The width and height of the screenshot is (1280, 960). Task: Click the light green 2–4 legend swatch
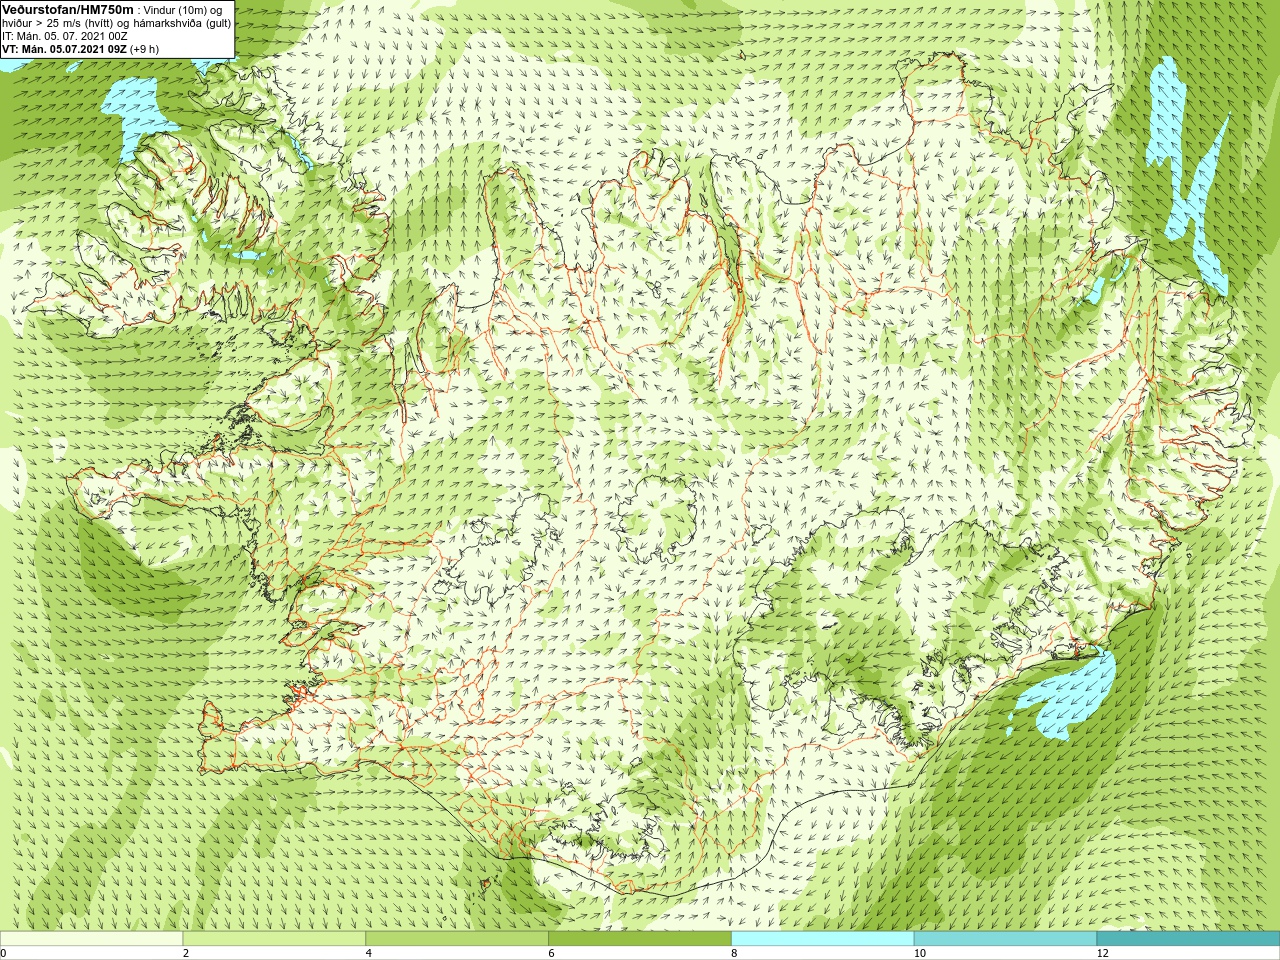[x=274, y=939]
